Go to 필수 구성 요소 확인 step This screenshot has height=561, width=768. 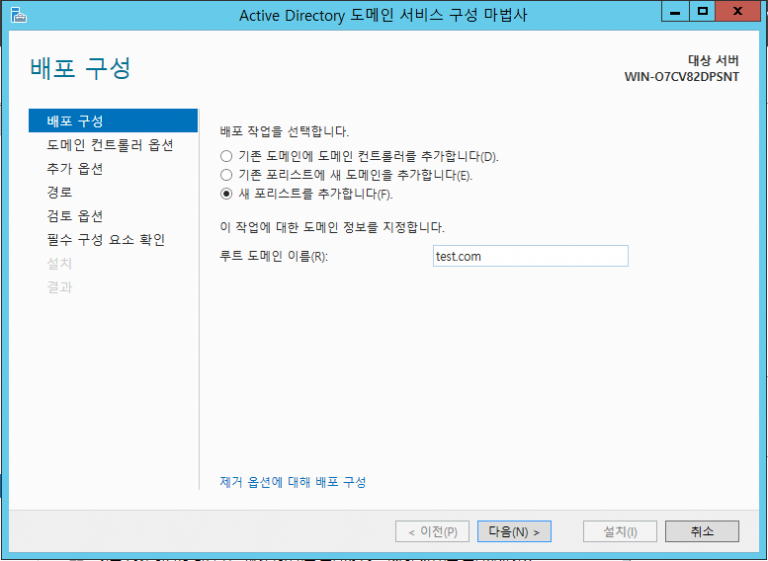(106, 240)
